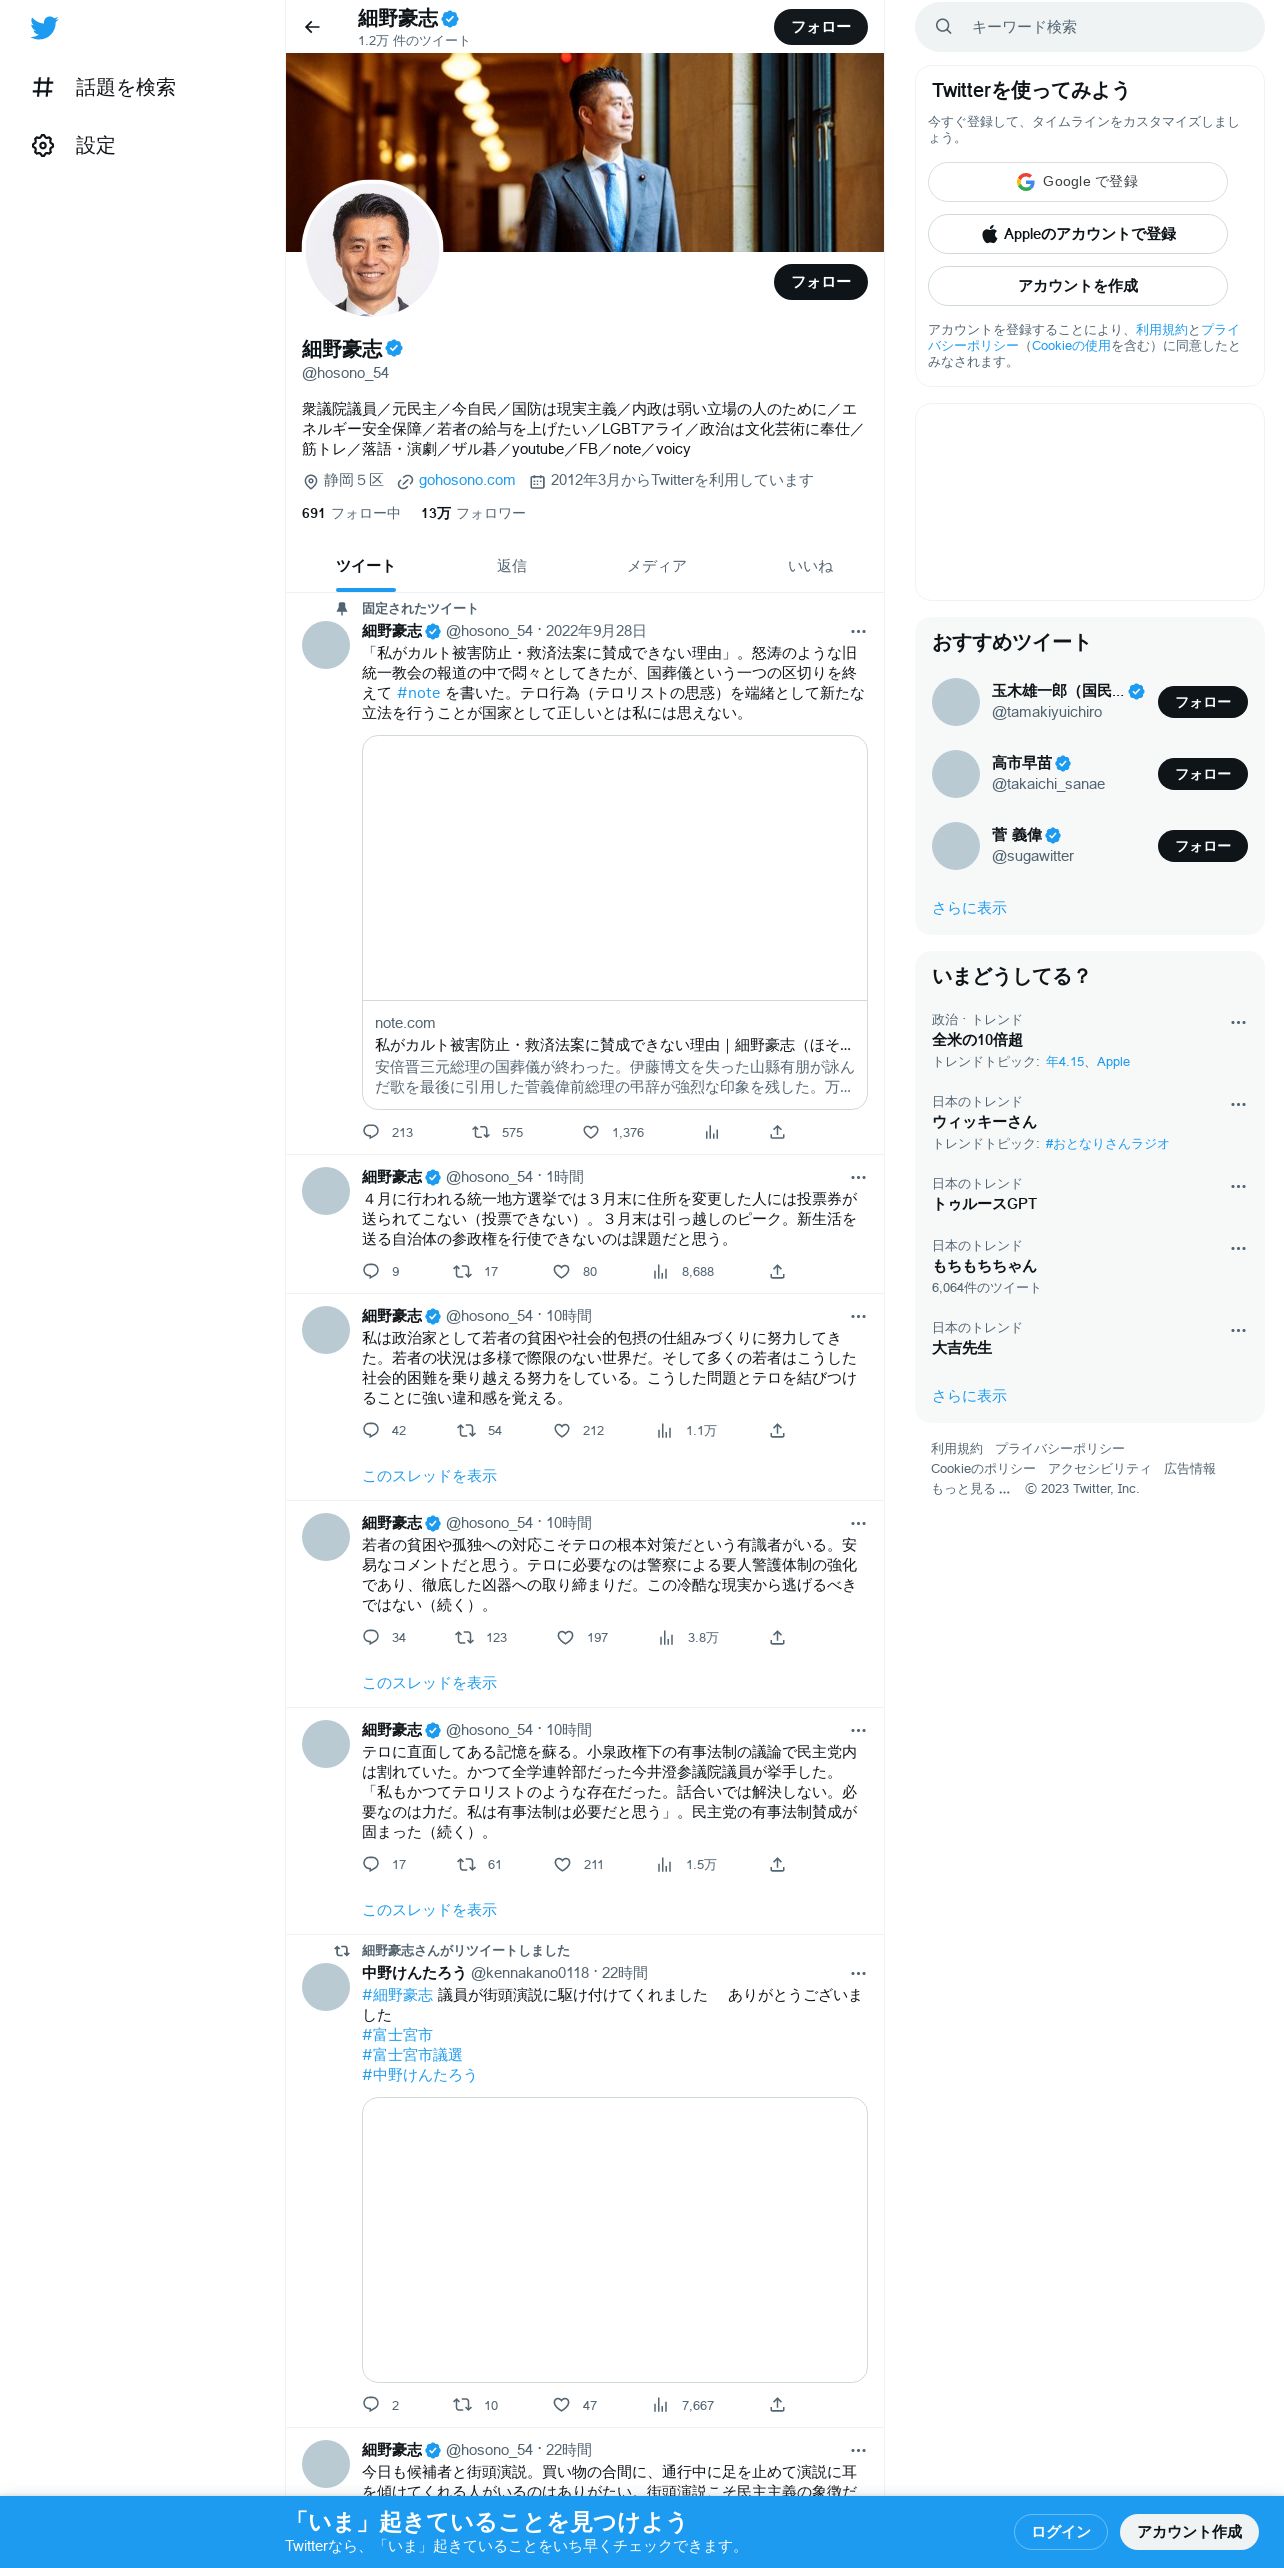This screenshot has height=2568, width=1284.
Task: Open more menu for トゥルースGPT trend
Action: (1238, 1186)
